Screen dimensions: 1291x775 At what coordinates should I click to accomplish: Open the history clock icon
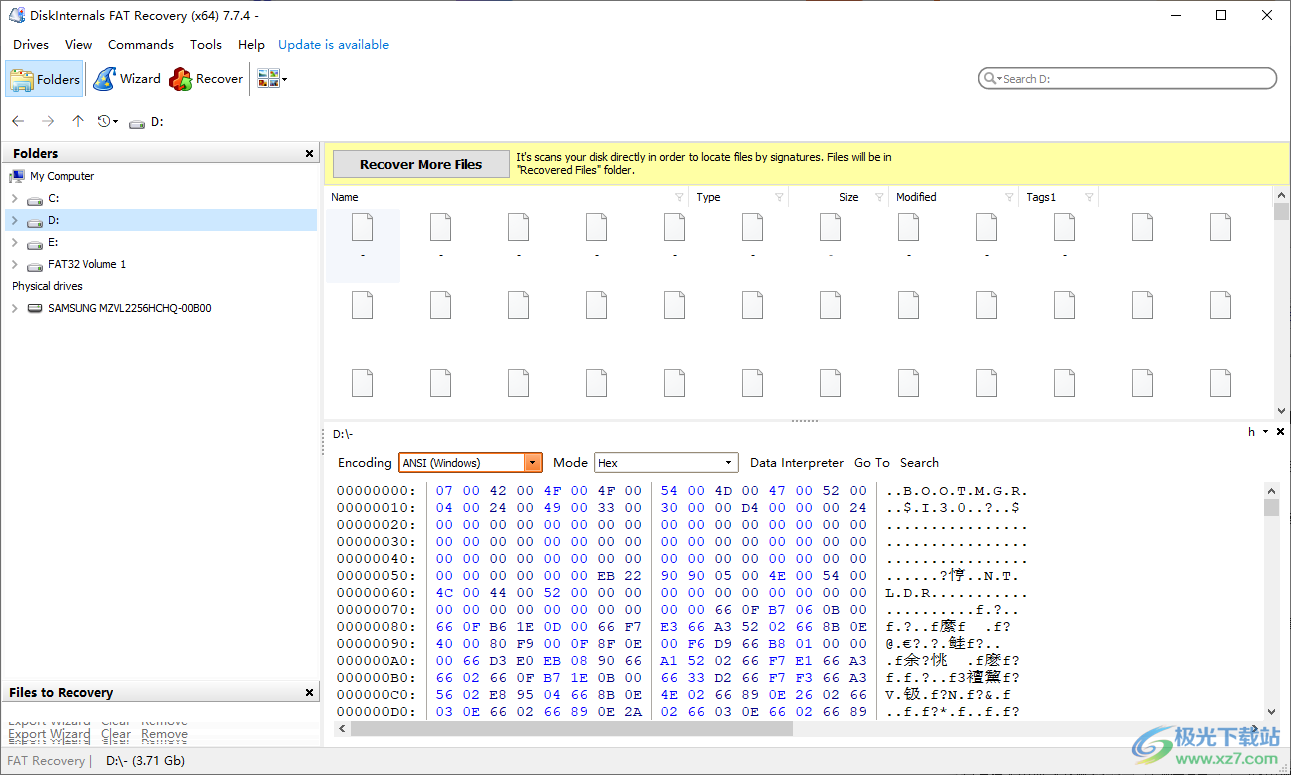click(104, 120)
